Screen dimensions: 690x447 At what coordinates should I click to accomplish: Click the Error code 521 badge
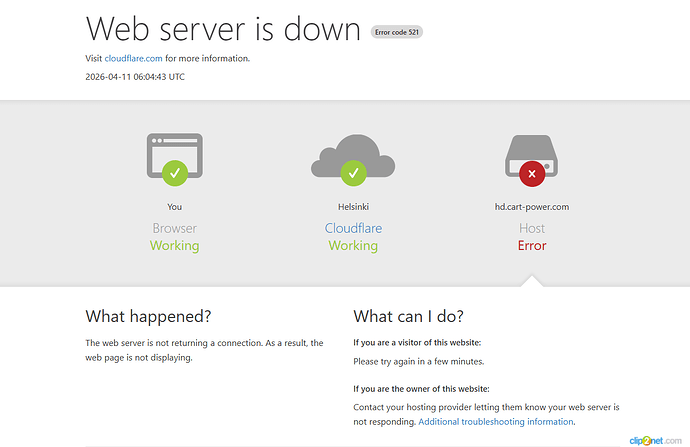(397, 32)
